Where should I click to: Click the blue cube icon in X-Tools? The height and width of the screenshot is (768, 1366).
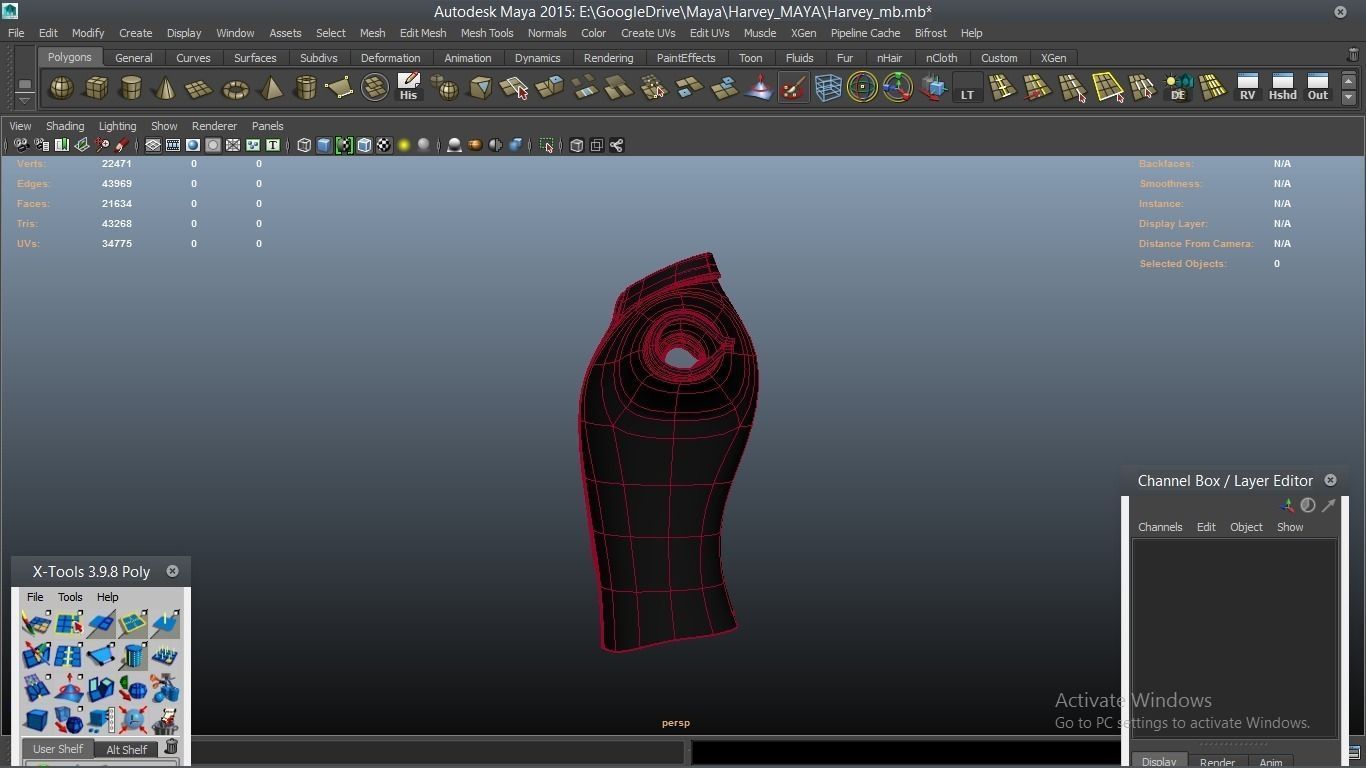coord(36,719)
